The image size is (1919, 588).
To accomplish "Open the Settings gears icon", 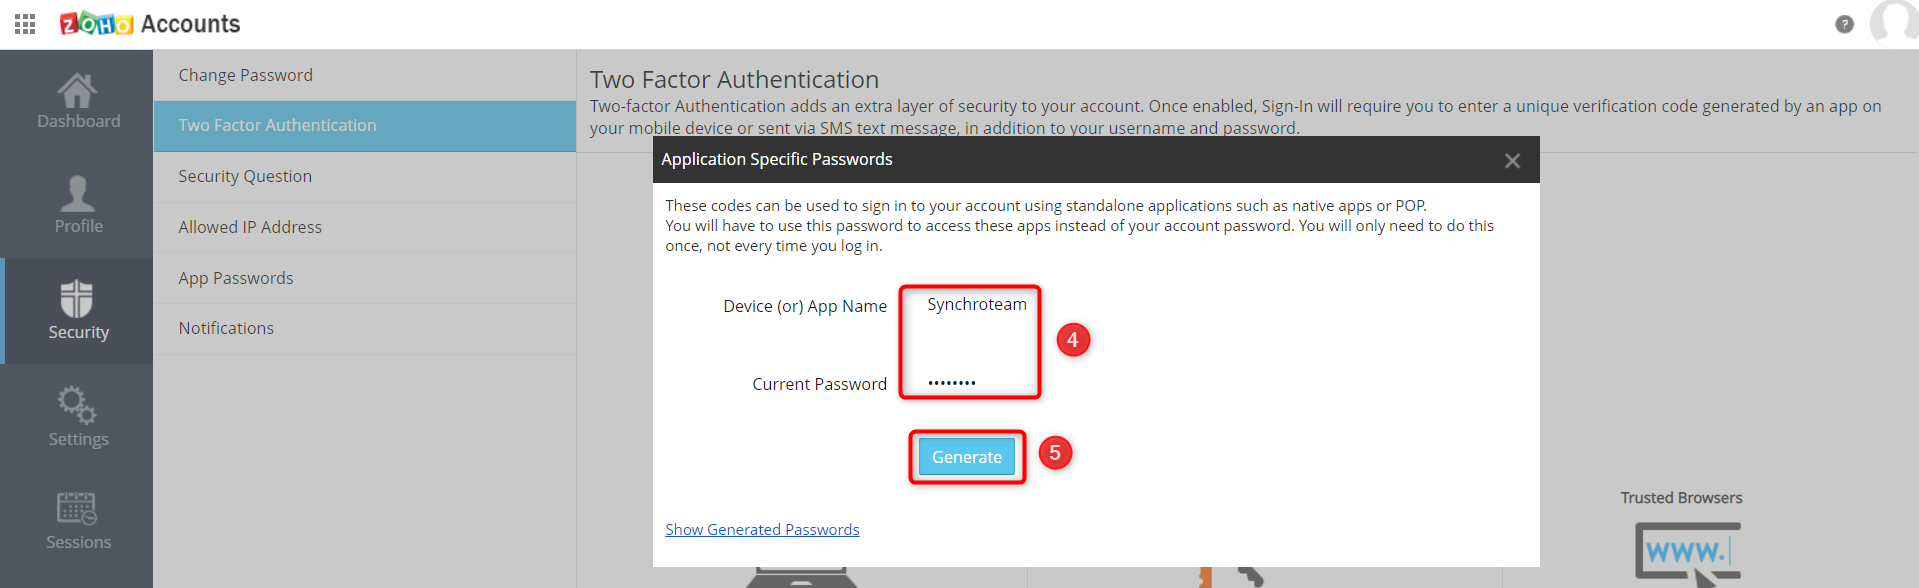I will 77,404.
